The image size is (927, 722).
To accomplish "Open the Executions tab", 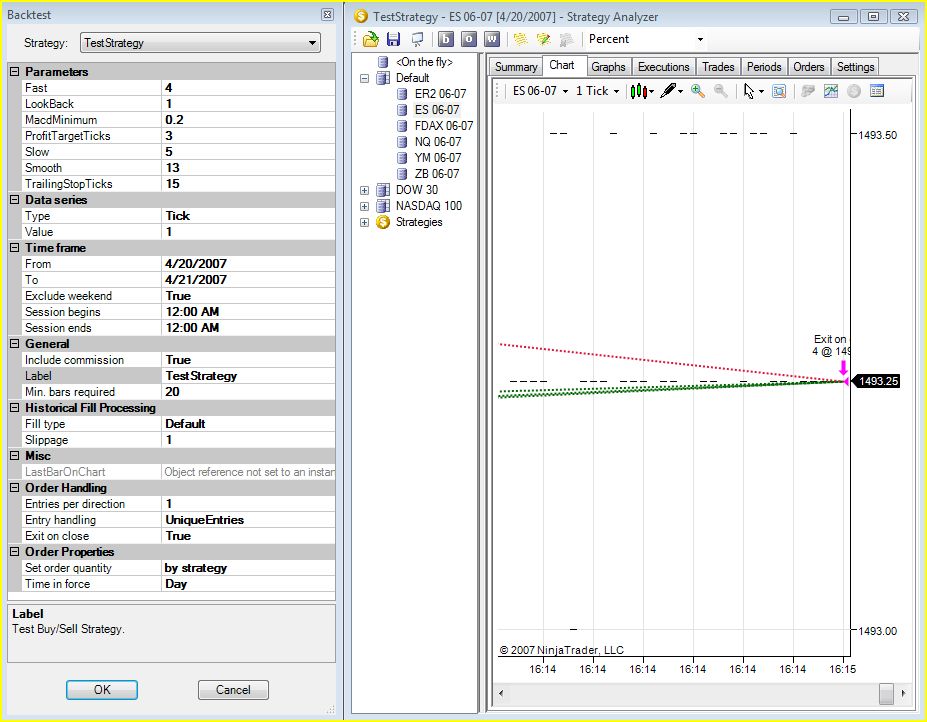I will click(663, 67).
